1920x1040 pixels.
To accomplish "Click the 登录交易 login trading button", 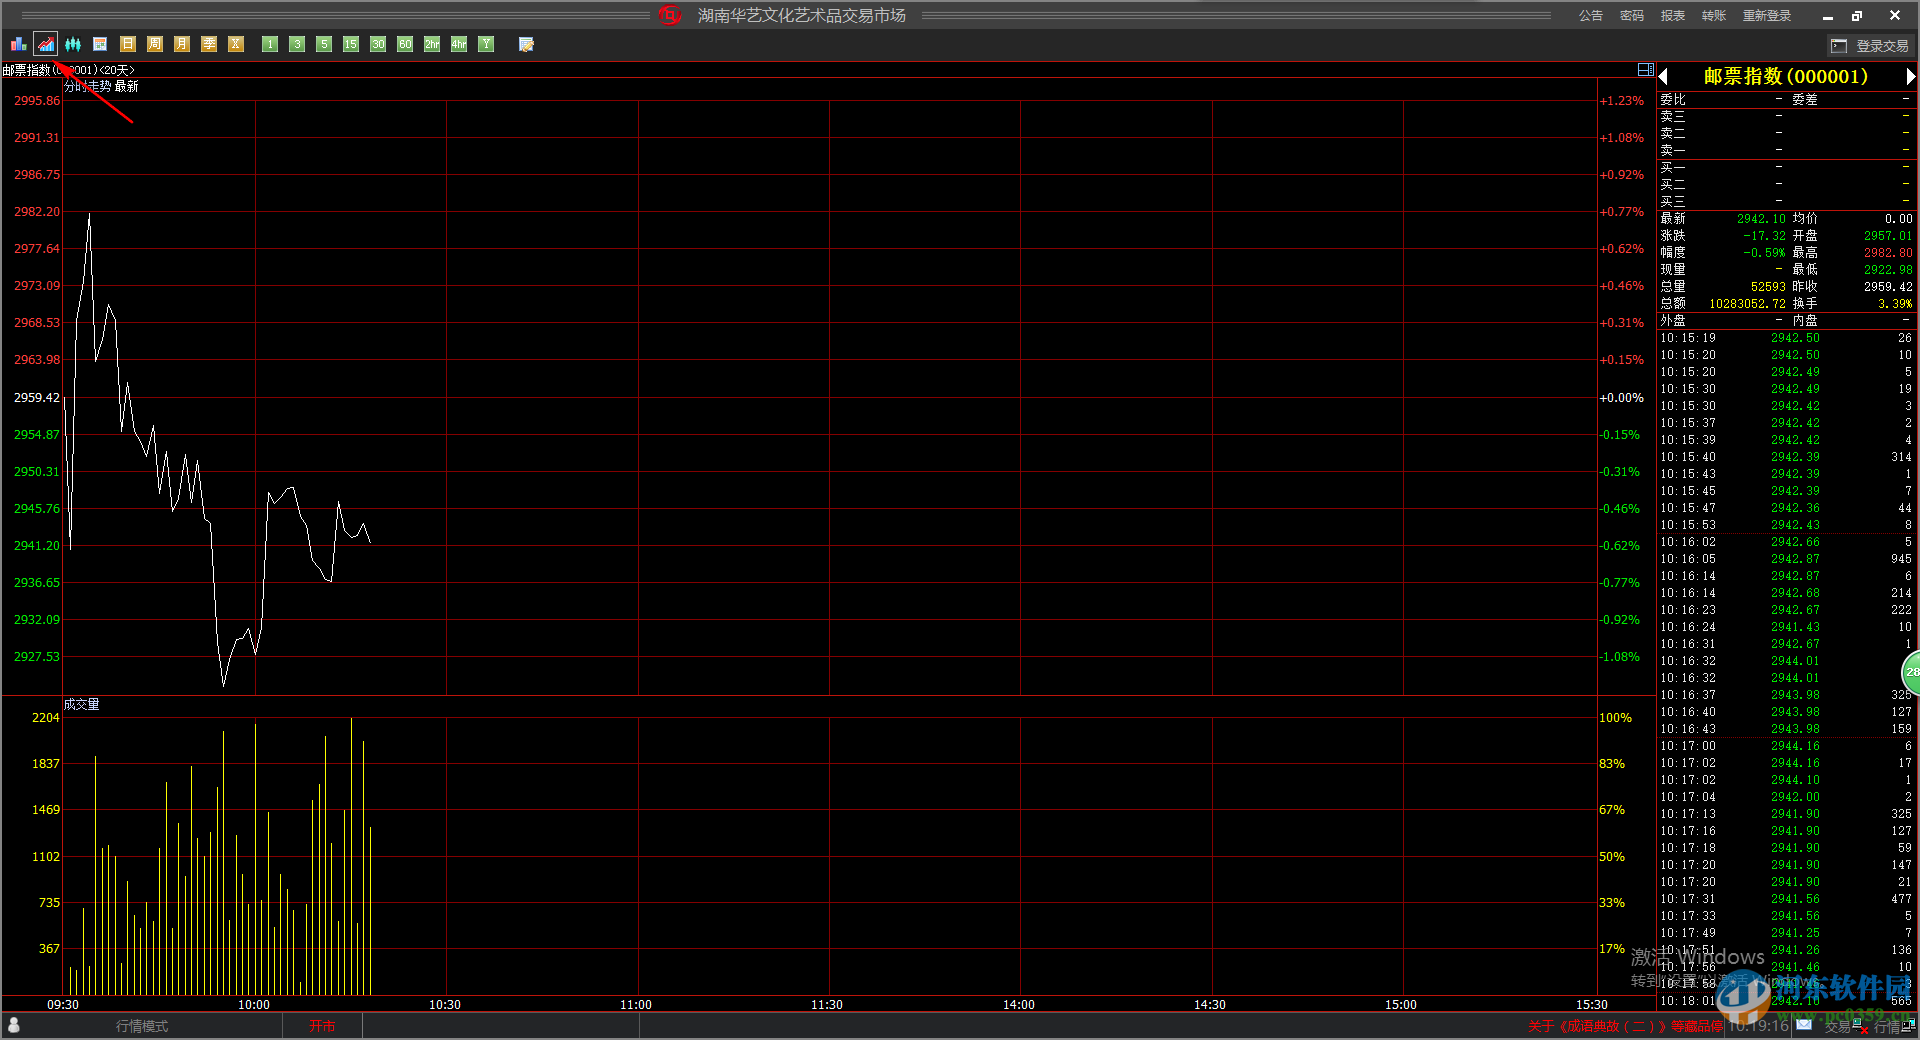I will tap(1870, 46).
